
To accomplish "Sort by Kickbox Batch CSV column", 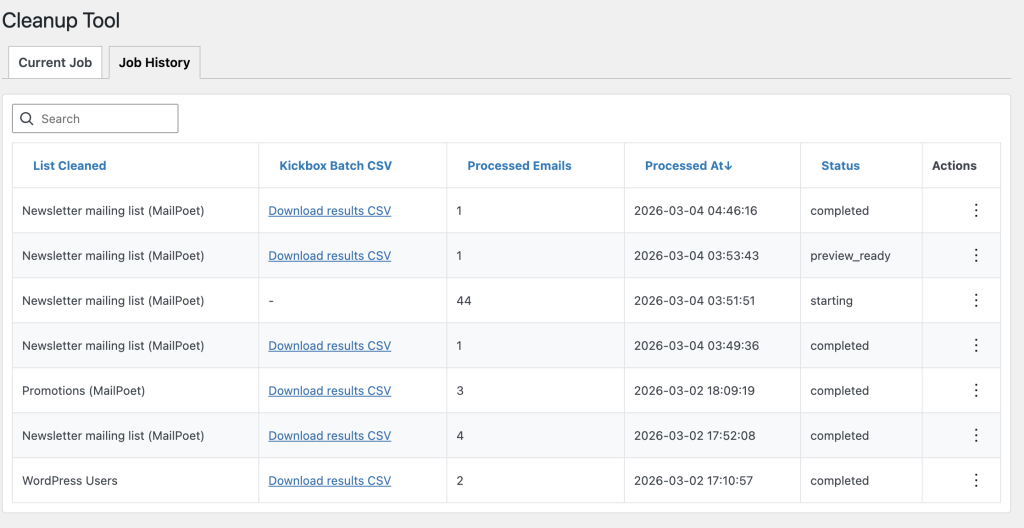I will point(335,166).
